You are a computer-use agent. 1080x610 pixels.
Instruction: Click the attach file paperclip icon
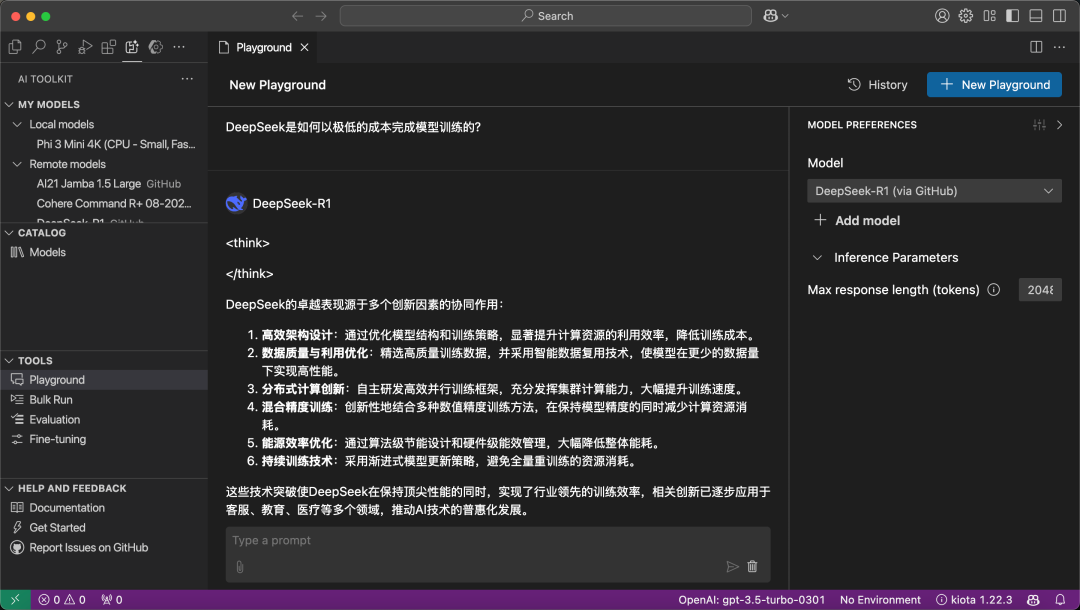(x=240, y=567)
